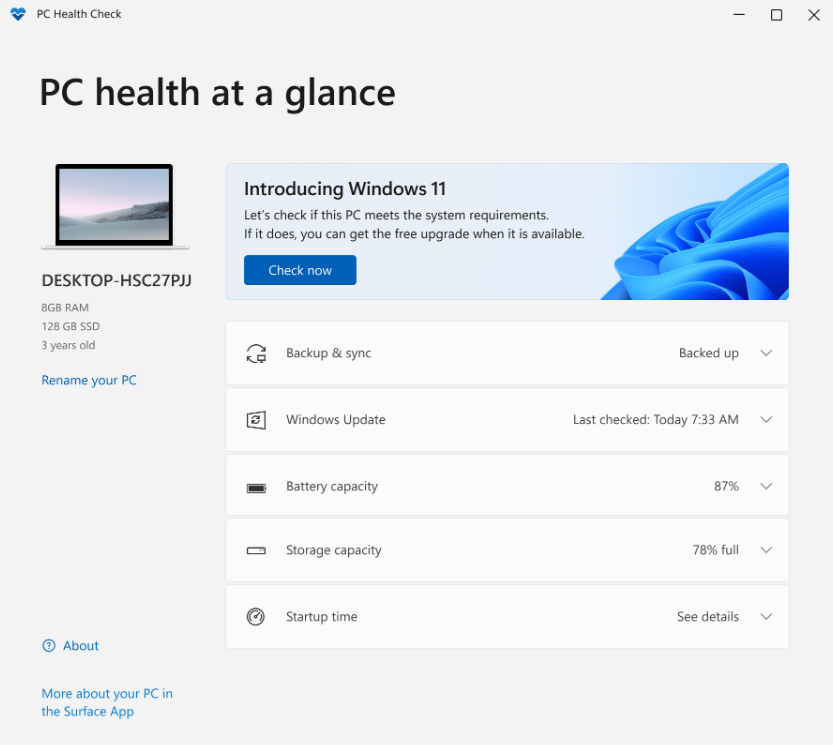This screenshot has width=833, height=745.
Task: Click the 87% battery value
Action: point(726,486)
